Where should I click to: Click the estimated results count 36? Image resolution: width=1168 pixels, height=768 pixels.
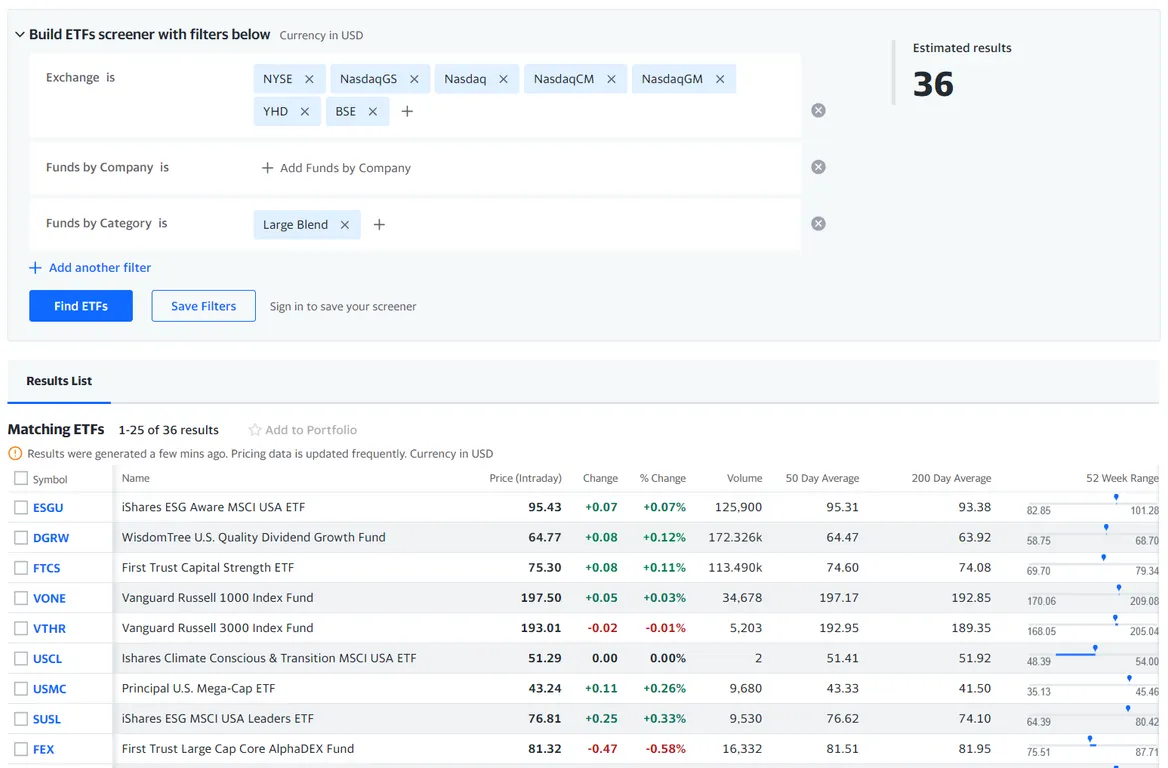point(933,84)
